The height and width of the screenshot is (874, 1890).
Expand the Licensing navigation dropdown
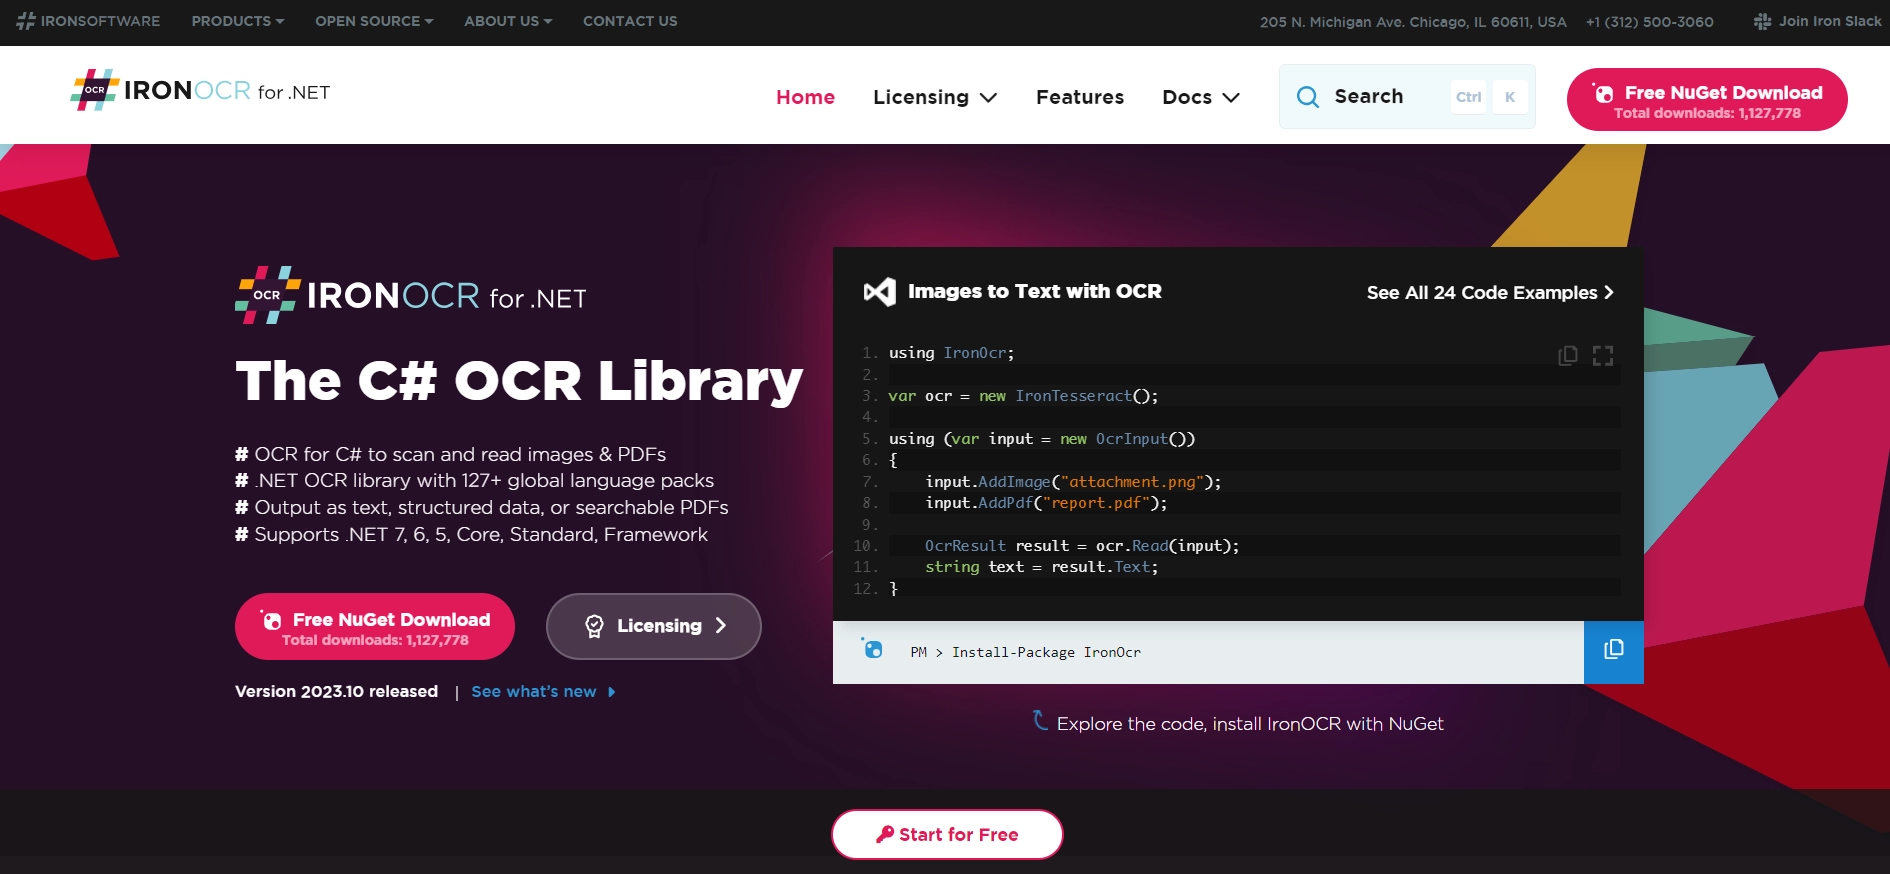pos(934,97)
